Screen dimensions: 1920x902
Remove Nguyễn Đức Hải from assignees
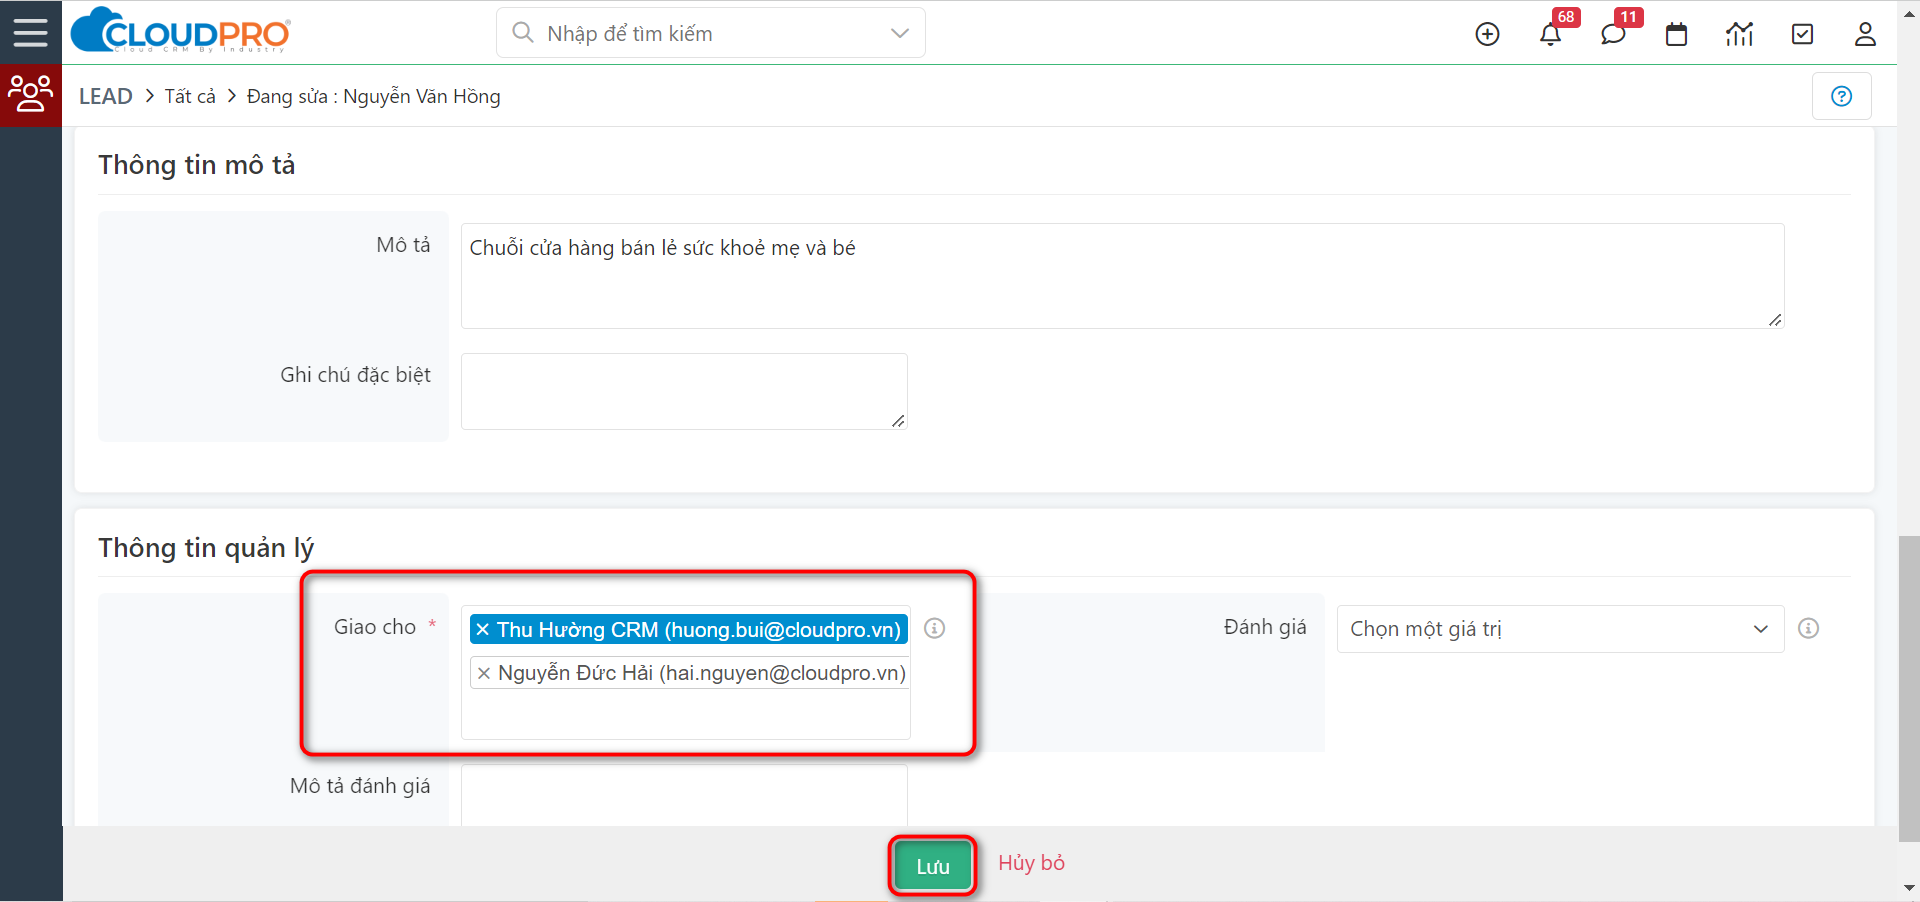click(484, 673)
